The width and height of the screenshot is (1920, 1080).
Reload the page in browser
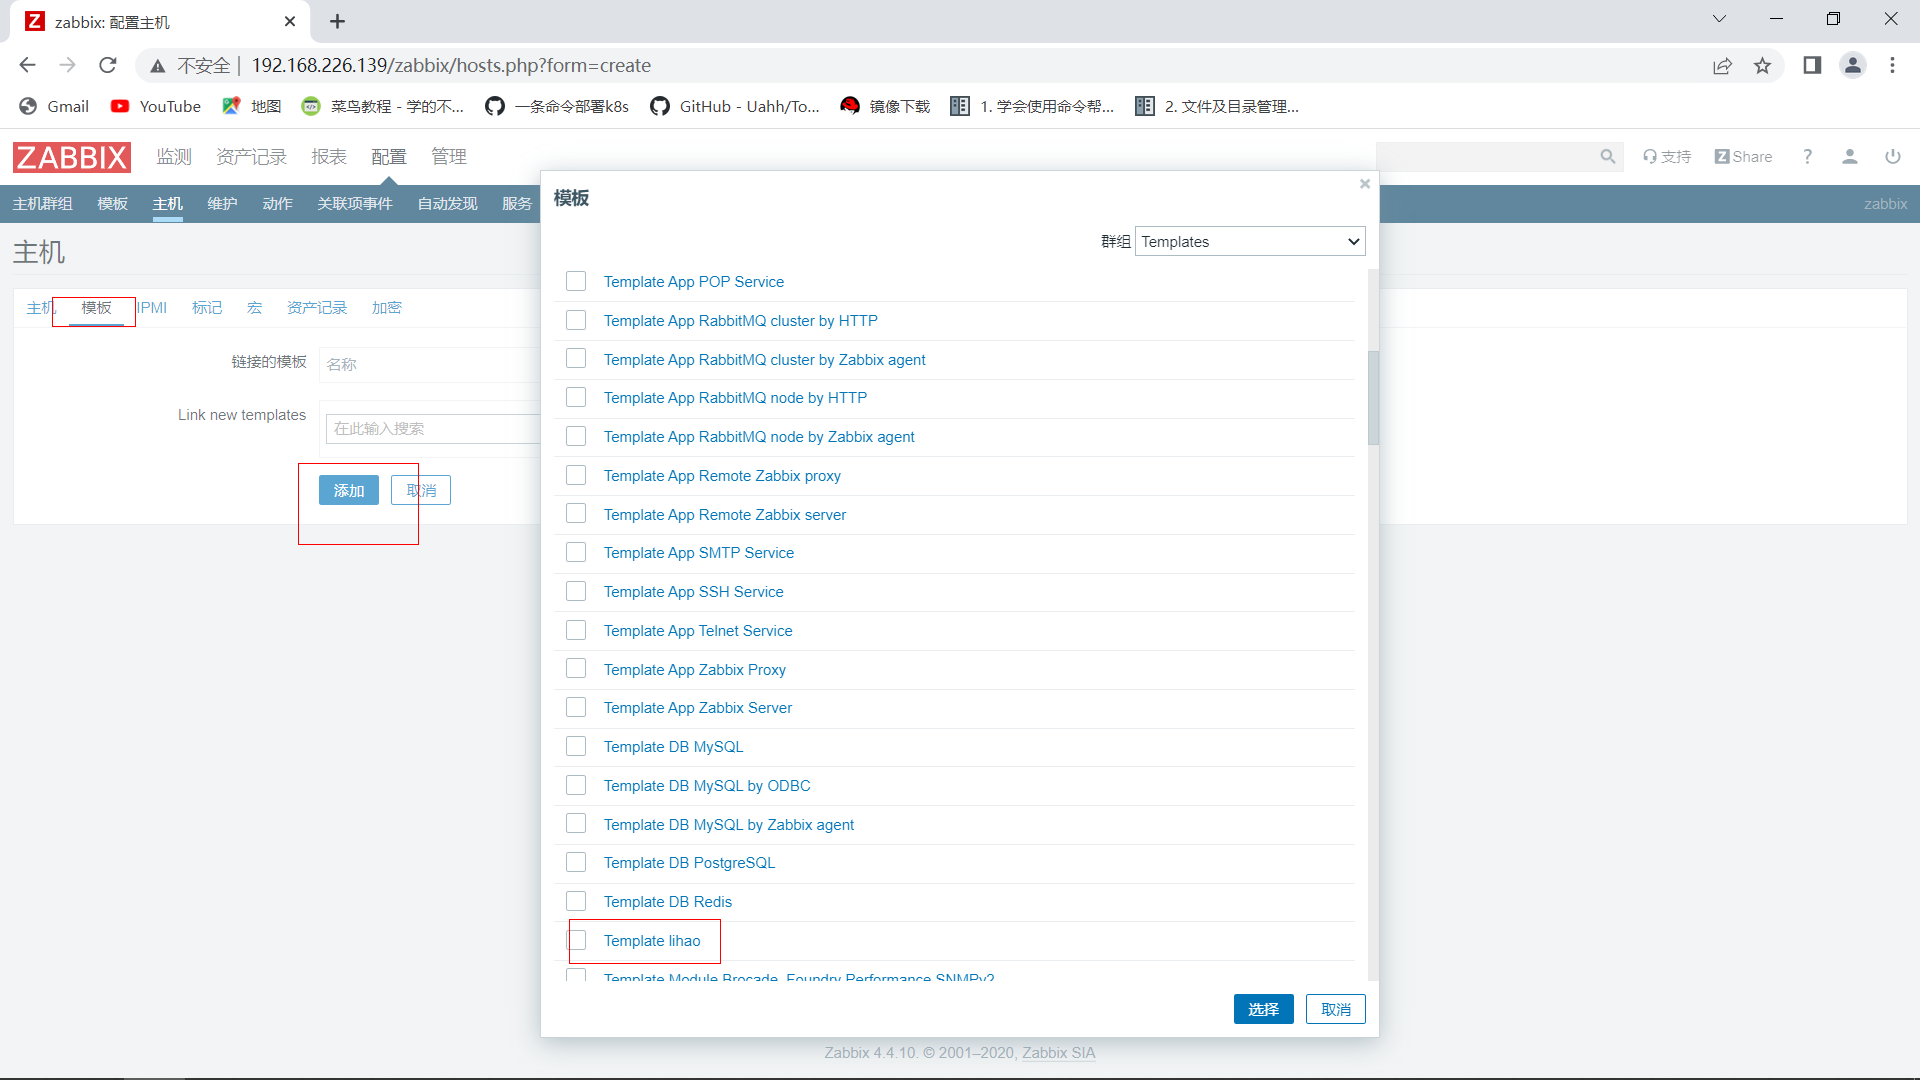[108, 66]
